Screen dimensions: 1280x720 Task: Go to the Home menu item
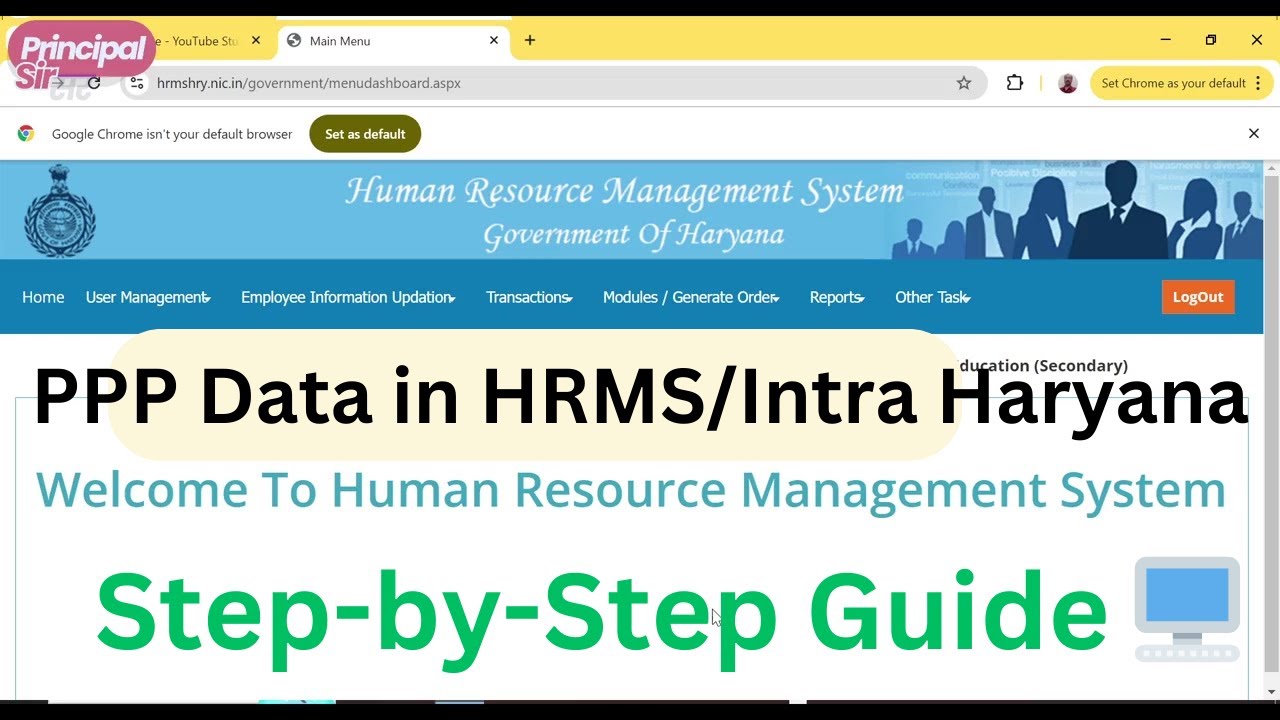click(x=43, y=297)
